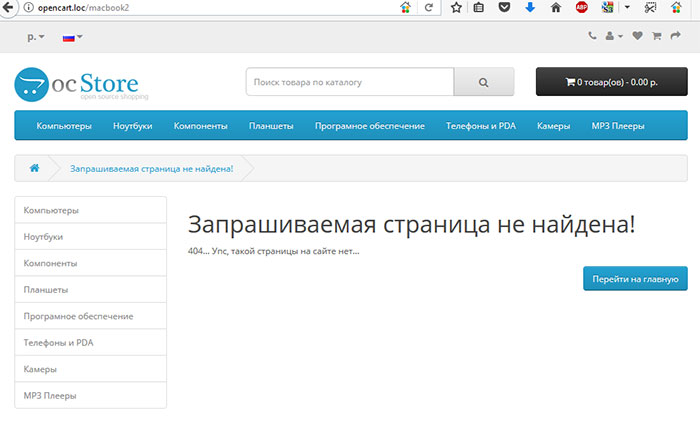Image resolution: width=700 pixels, height=423 pixels.
Task: Open the currency selector р. dropdown
Action: click(x=36, y=37)
